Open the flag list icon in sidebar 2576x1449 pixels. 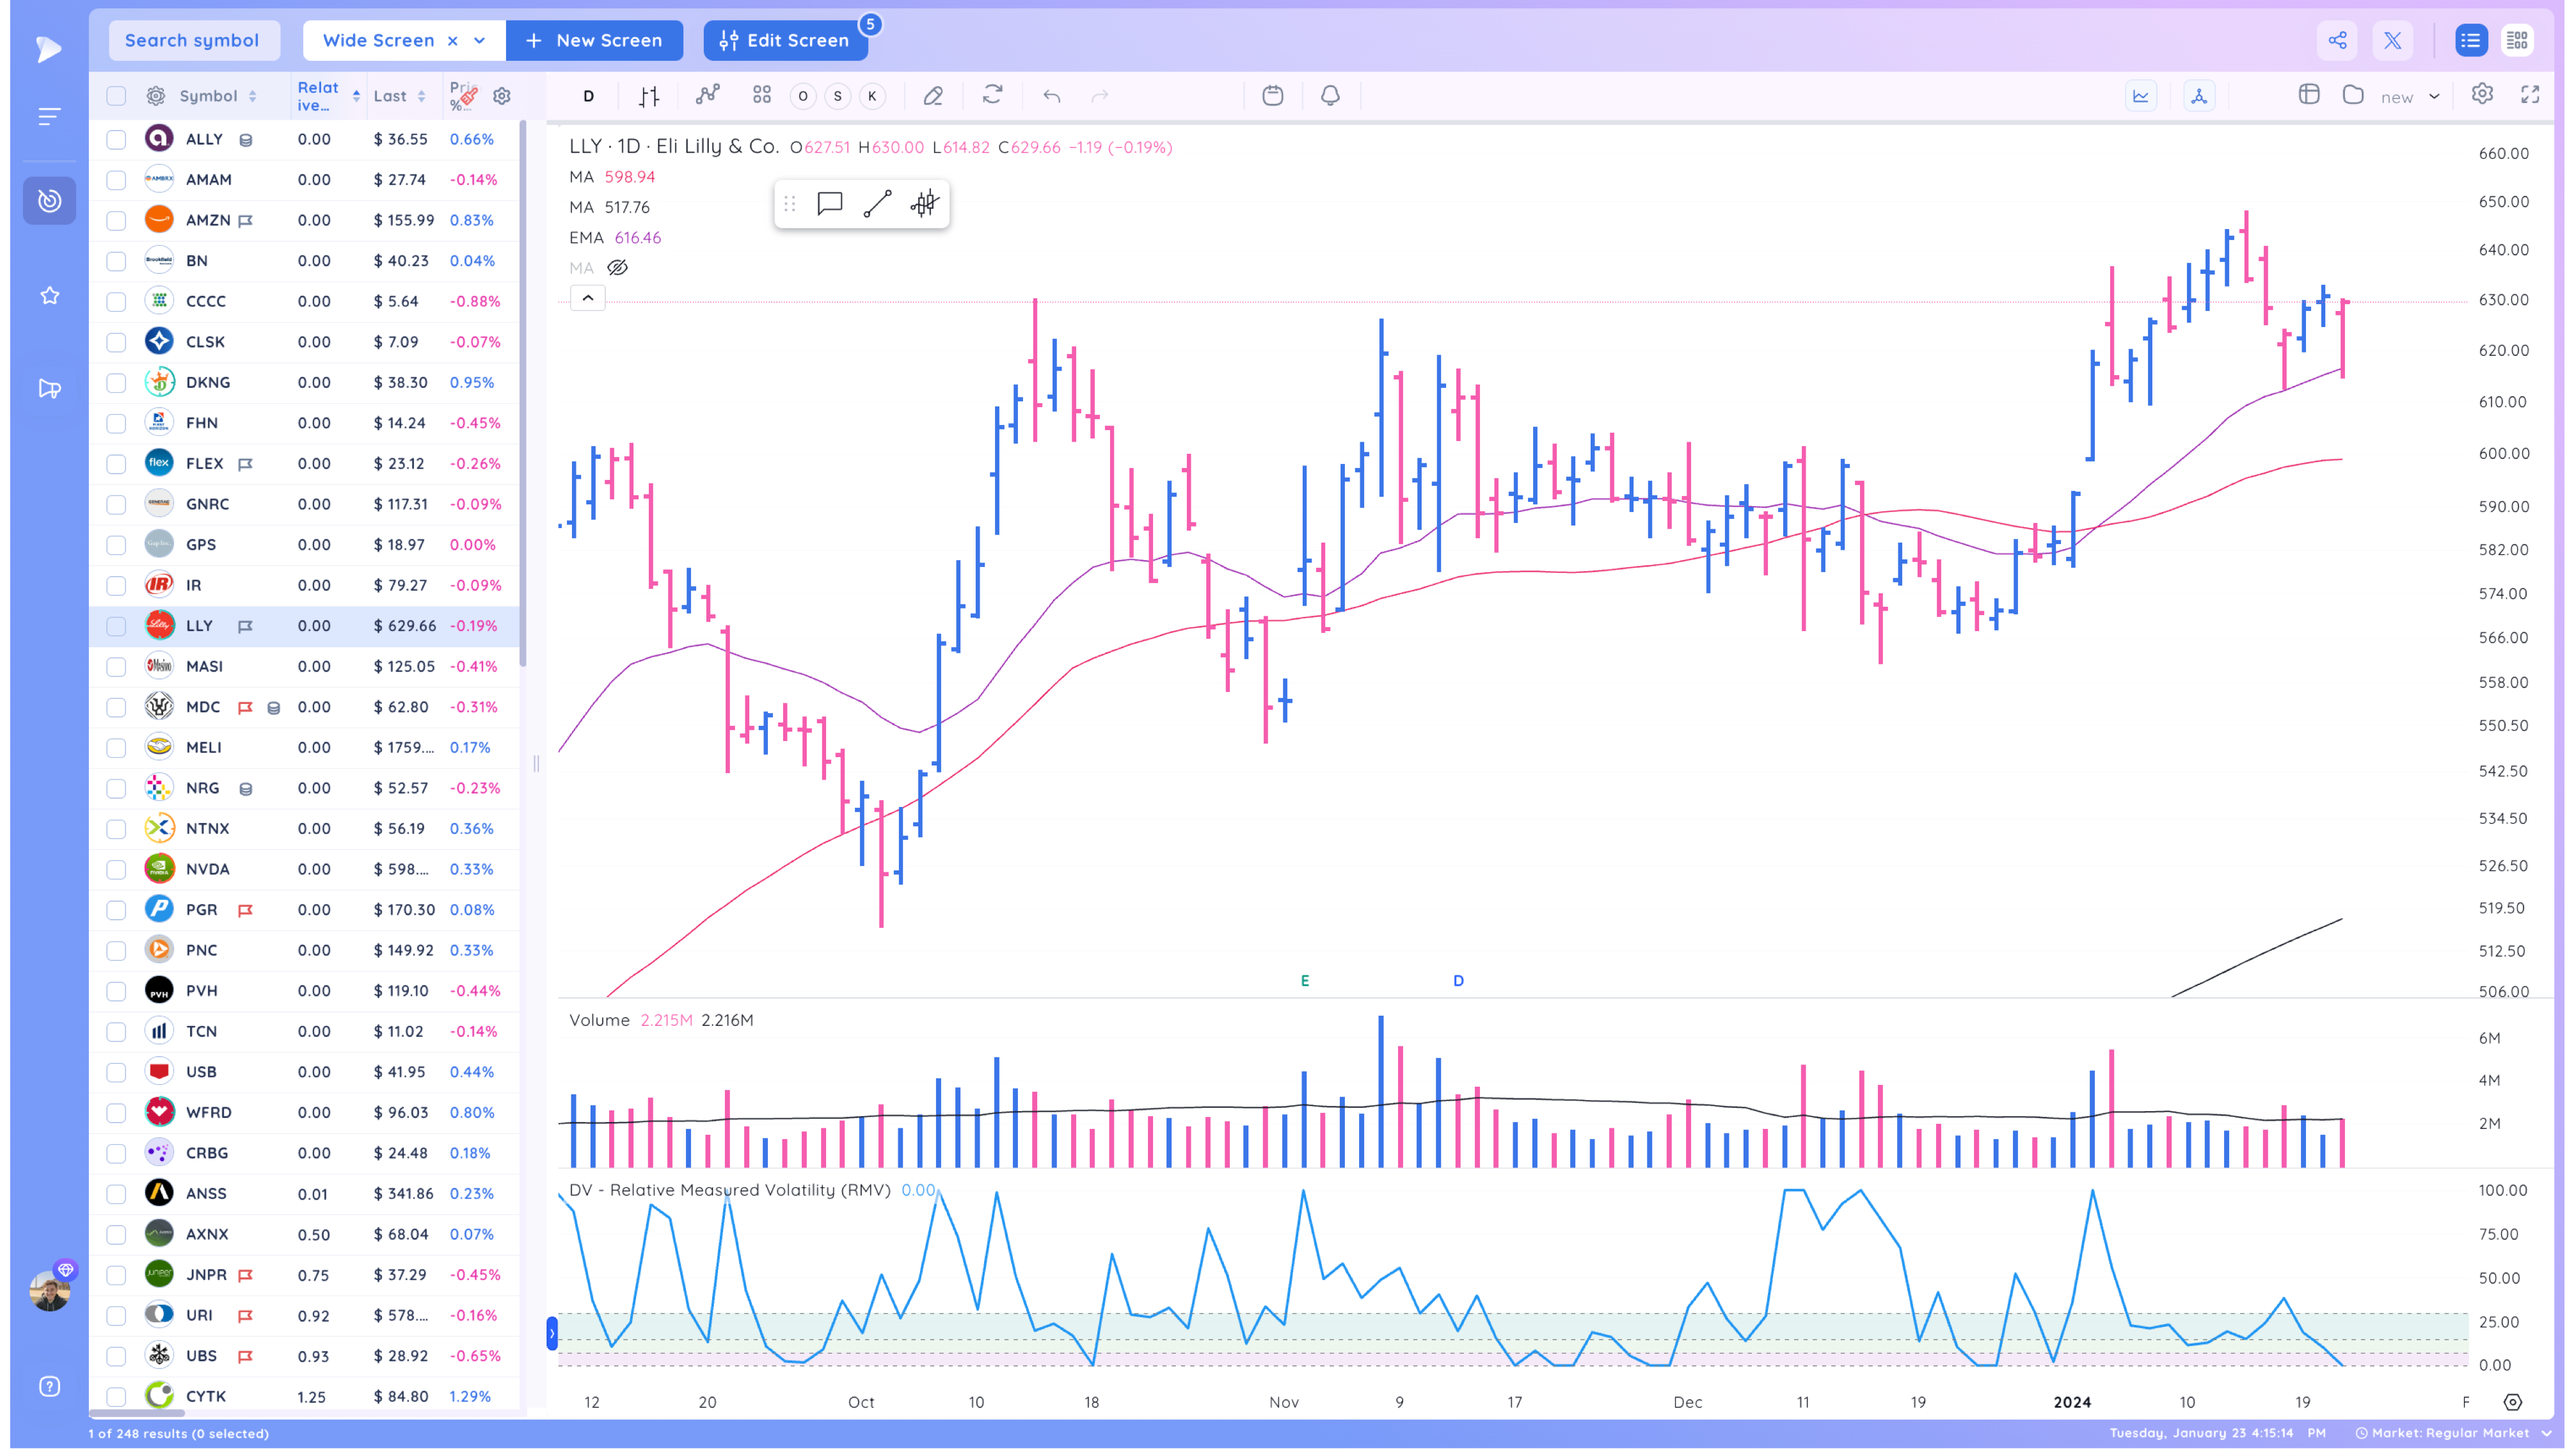pyautogui.click(x=49, y=388)
